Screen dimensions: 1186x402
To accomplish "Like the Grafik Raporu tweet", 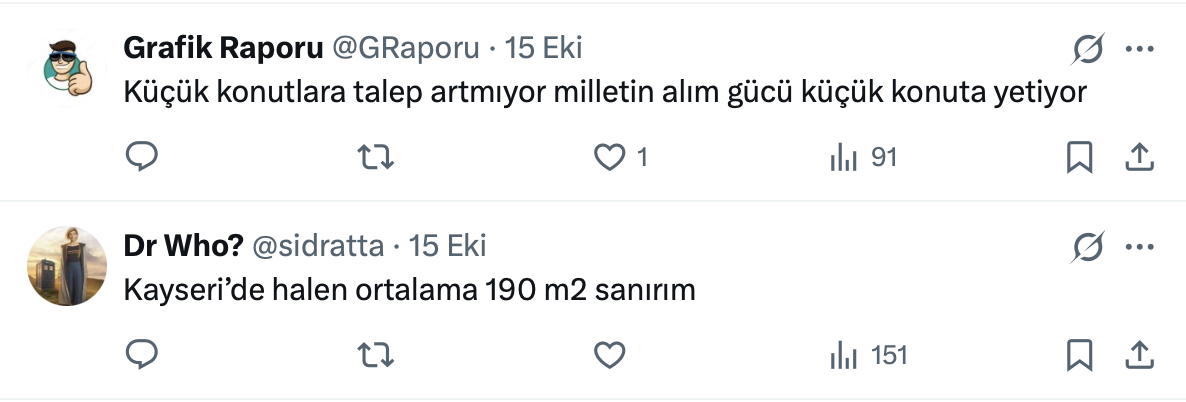I will click(x=609, y=157).
